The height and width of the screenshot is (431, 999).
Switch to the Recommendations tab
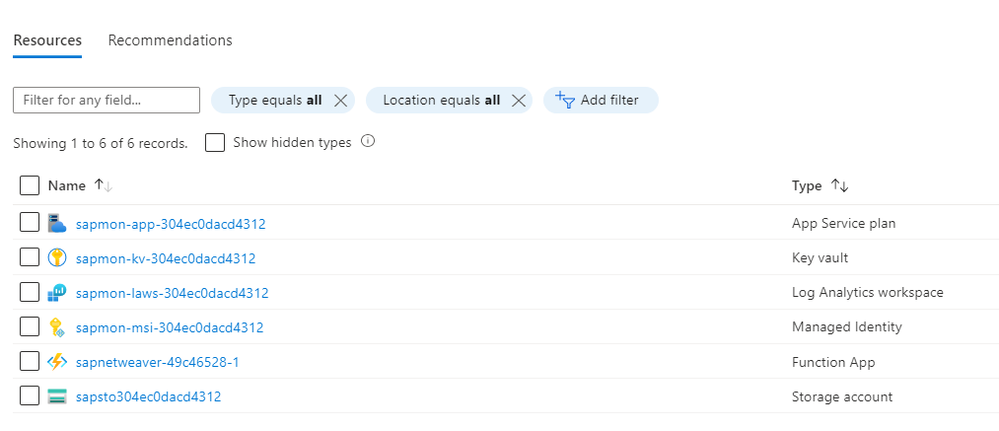[x=170, y=40]
